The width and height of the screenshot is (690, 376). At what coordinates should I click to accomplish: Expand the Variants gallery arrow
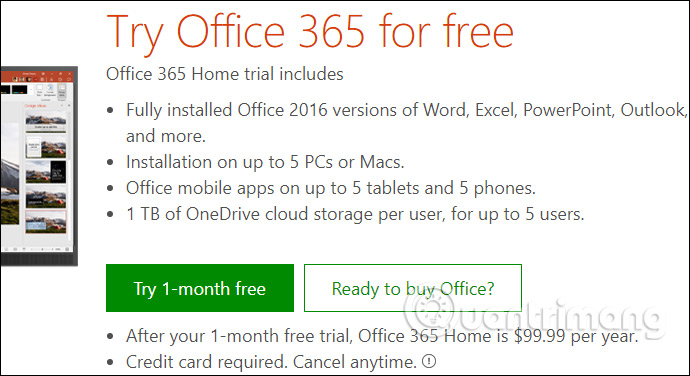pos(31,89)
